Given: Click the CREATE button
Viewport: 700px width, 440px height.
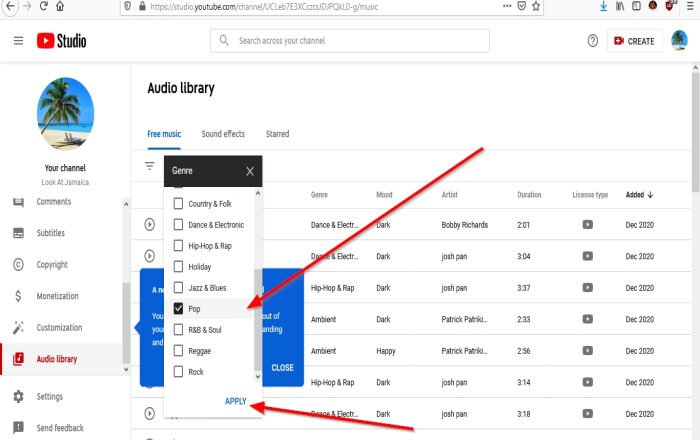Looking at the screenshot, I should click(634, 41).
